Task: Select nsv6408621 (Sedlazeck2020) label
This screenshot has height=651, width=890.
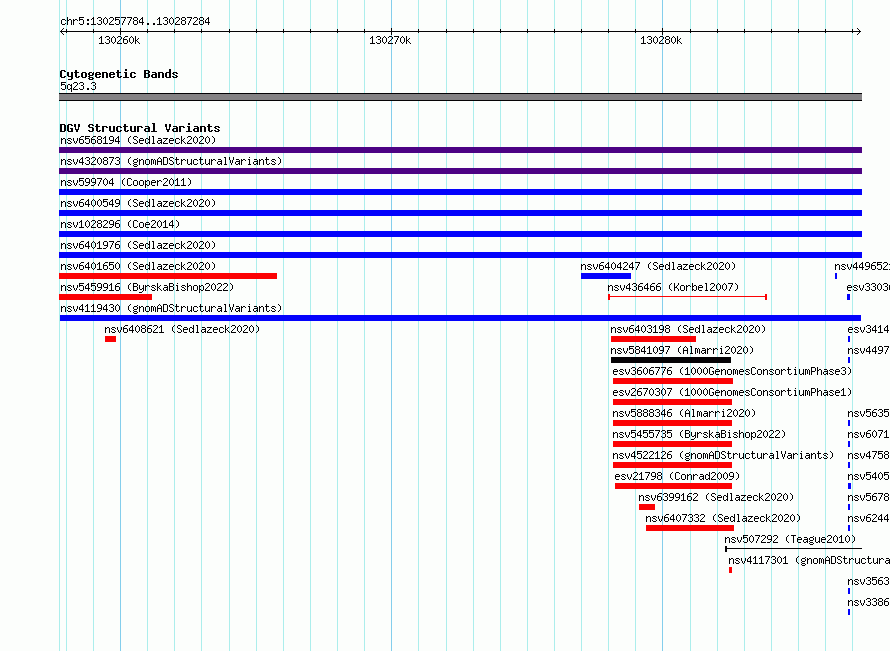Action: 182,329
